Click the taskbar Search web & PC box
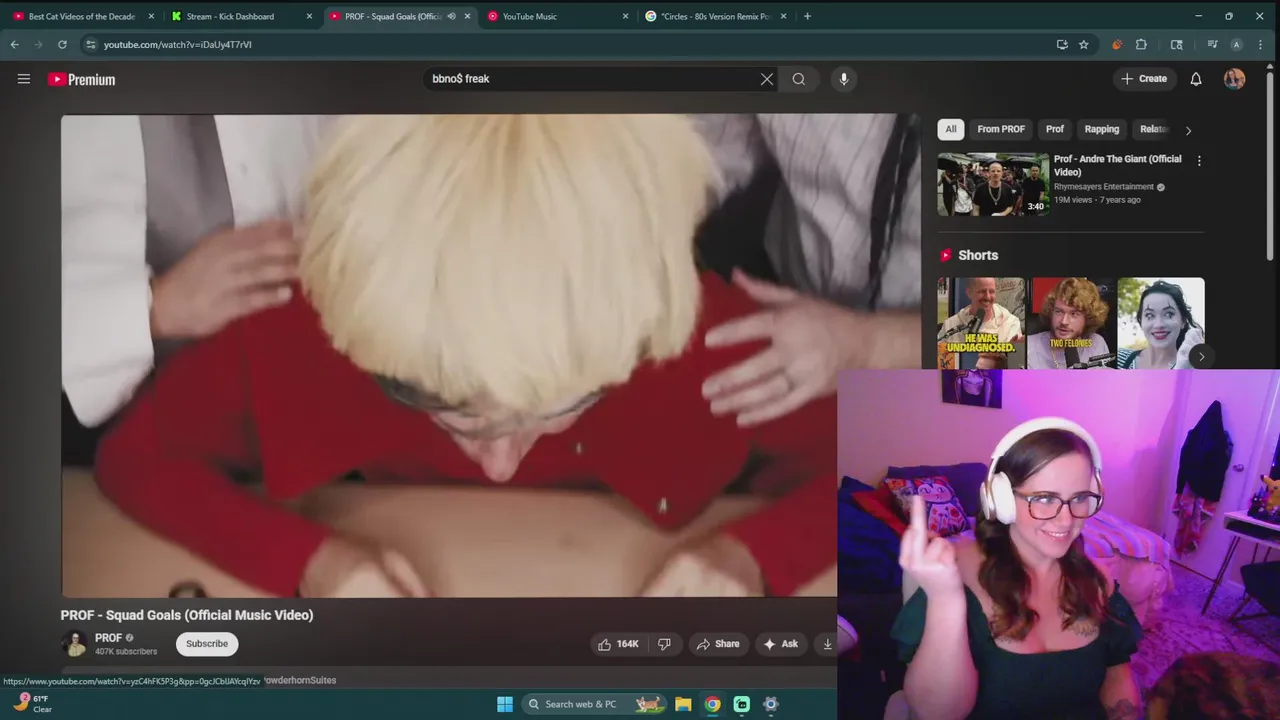 pos(594,704)
